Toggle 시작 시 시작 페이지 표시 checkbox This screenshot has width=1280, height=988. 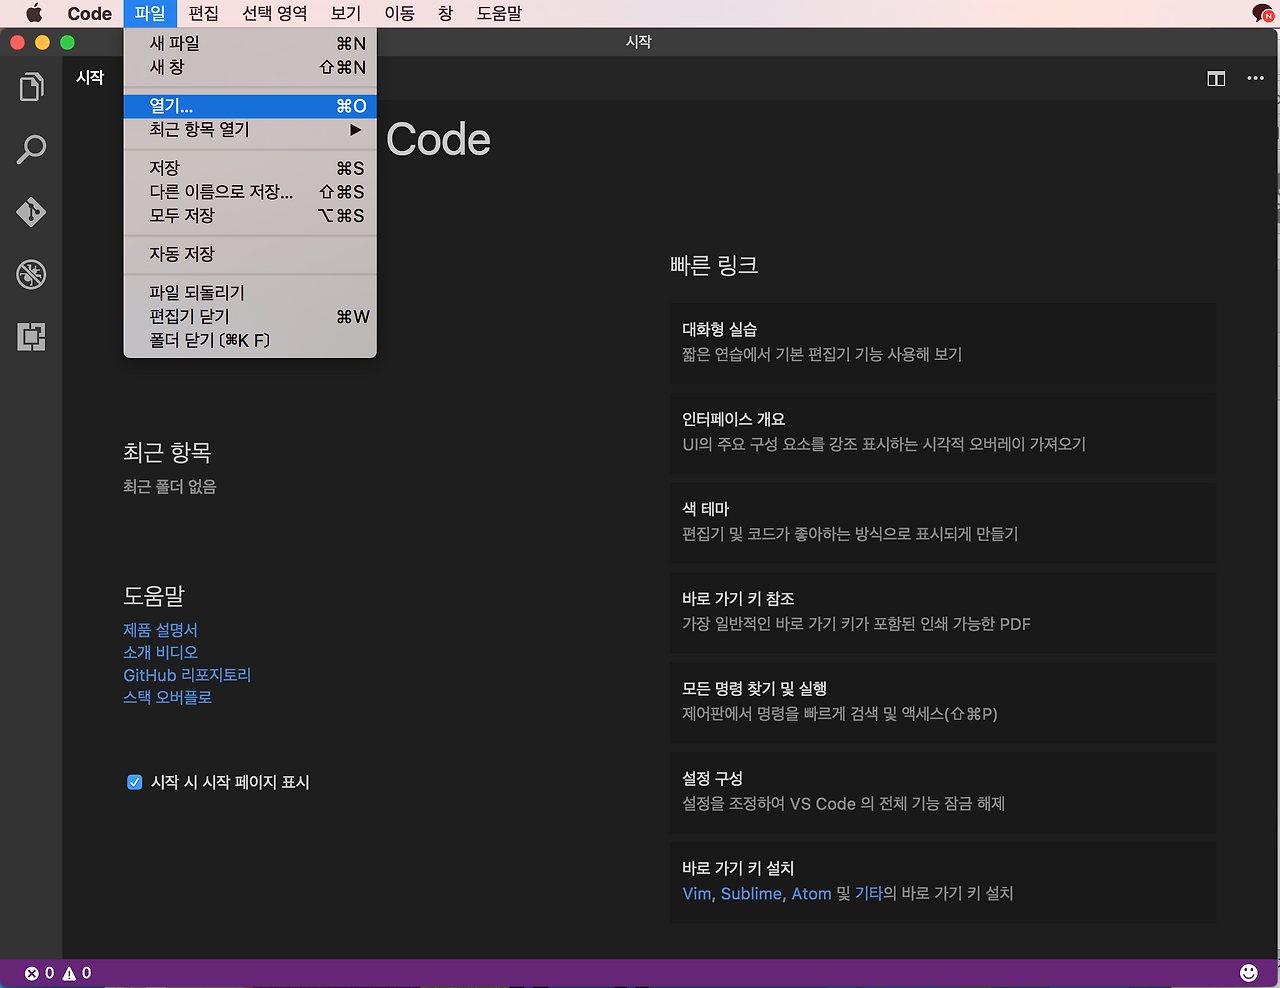point(135,782)
